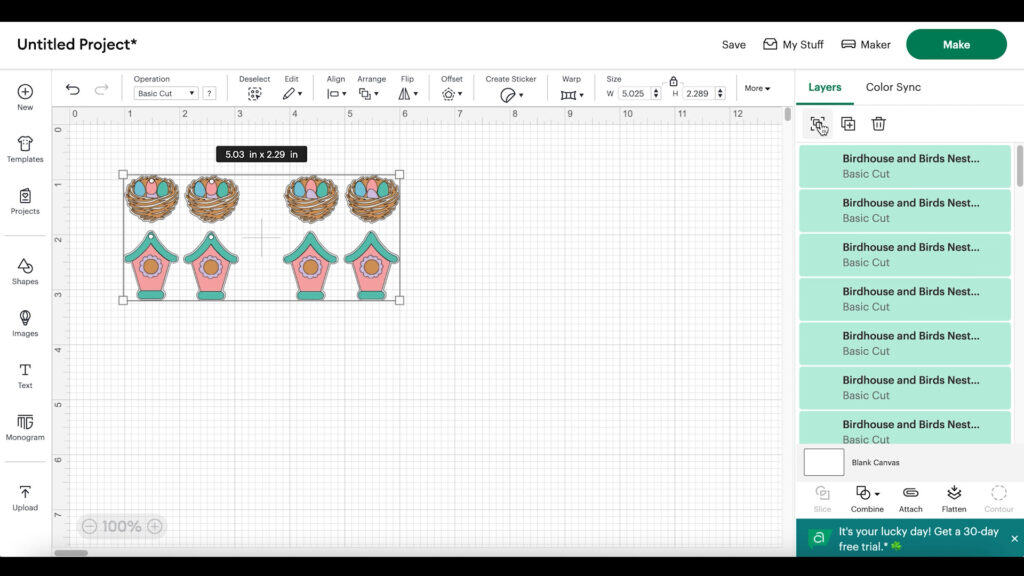Adjust the width stepper arrows
The height and width of the screenshot is (576, 1024).
click(656, 93)
